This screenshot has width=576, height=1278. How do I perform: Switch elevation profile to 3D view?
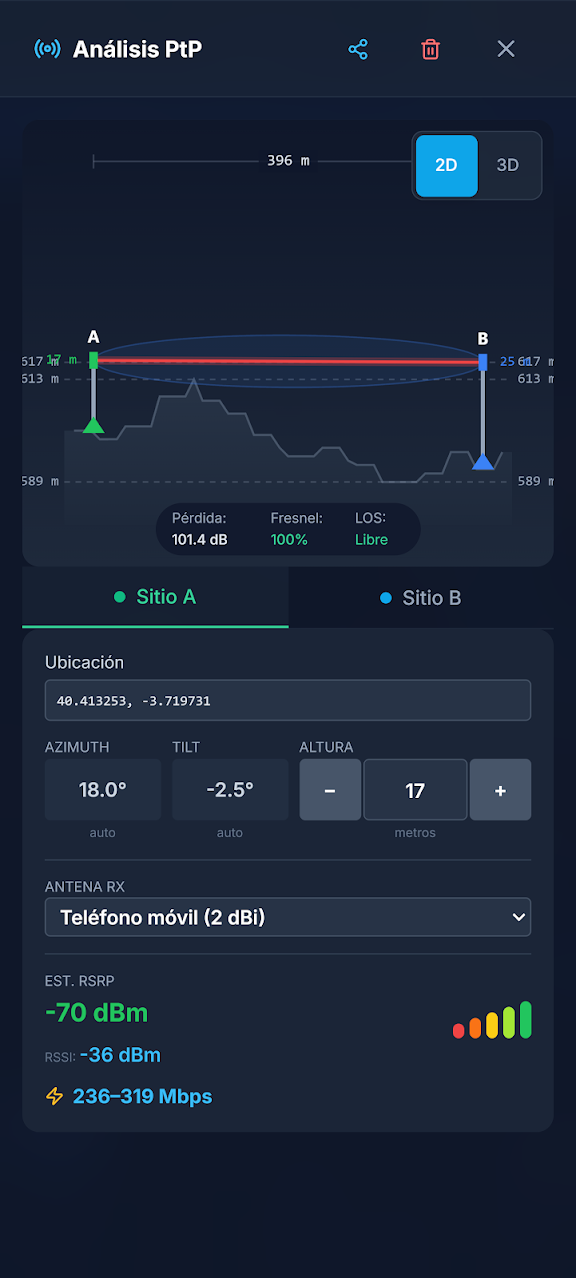tap(508, 165)
